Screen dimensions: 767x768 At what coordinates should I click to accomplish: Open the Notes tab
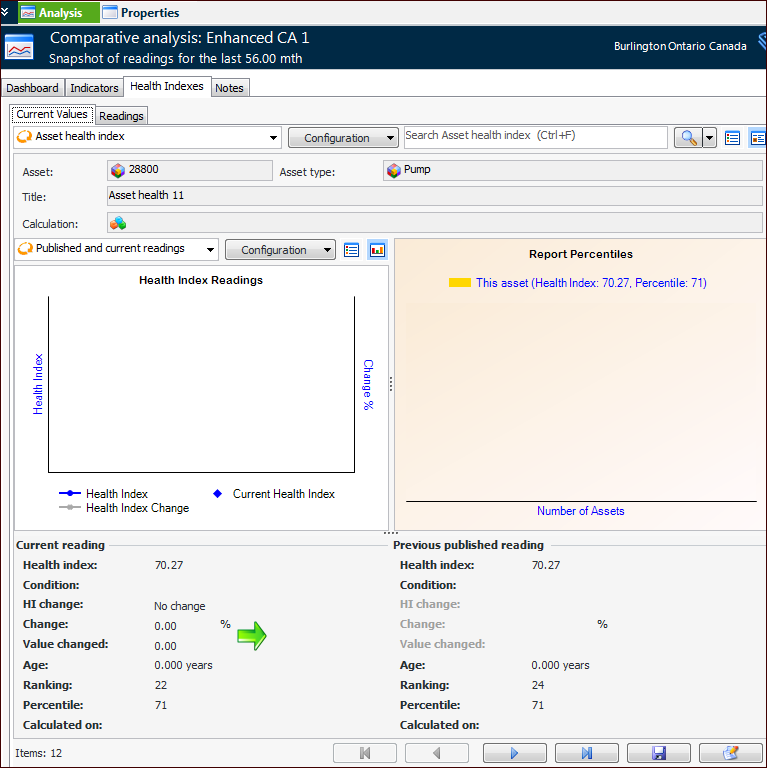(229, 88)
